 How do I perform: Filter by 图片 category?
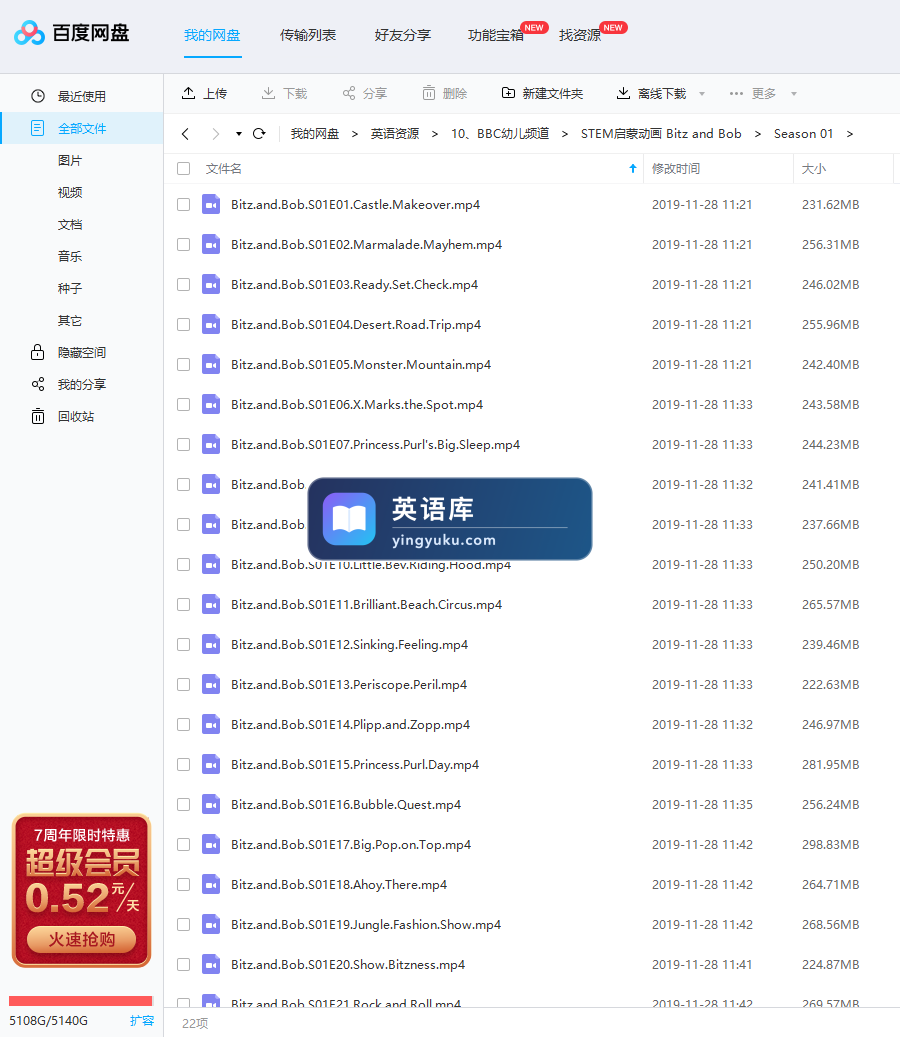(70, 160)
